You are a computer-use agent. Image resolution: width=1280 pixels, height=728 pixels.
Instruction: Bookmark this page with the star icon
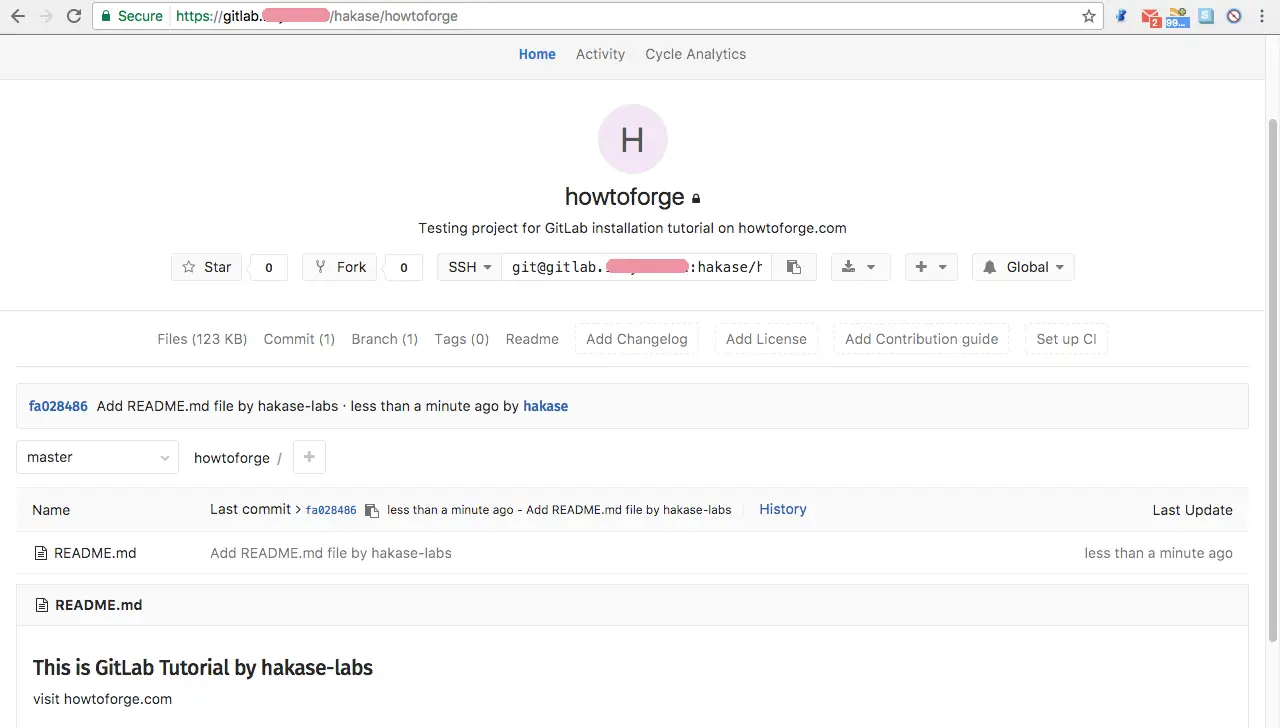coord(1089,16)
